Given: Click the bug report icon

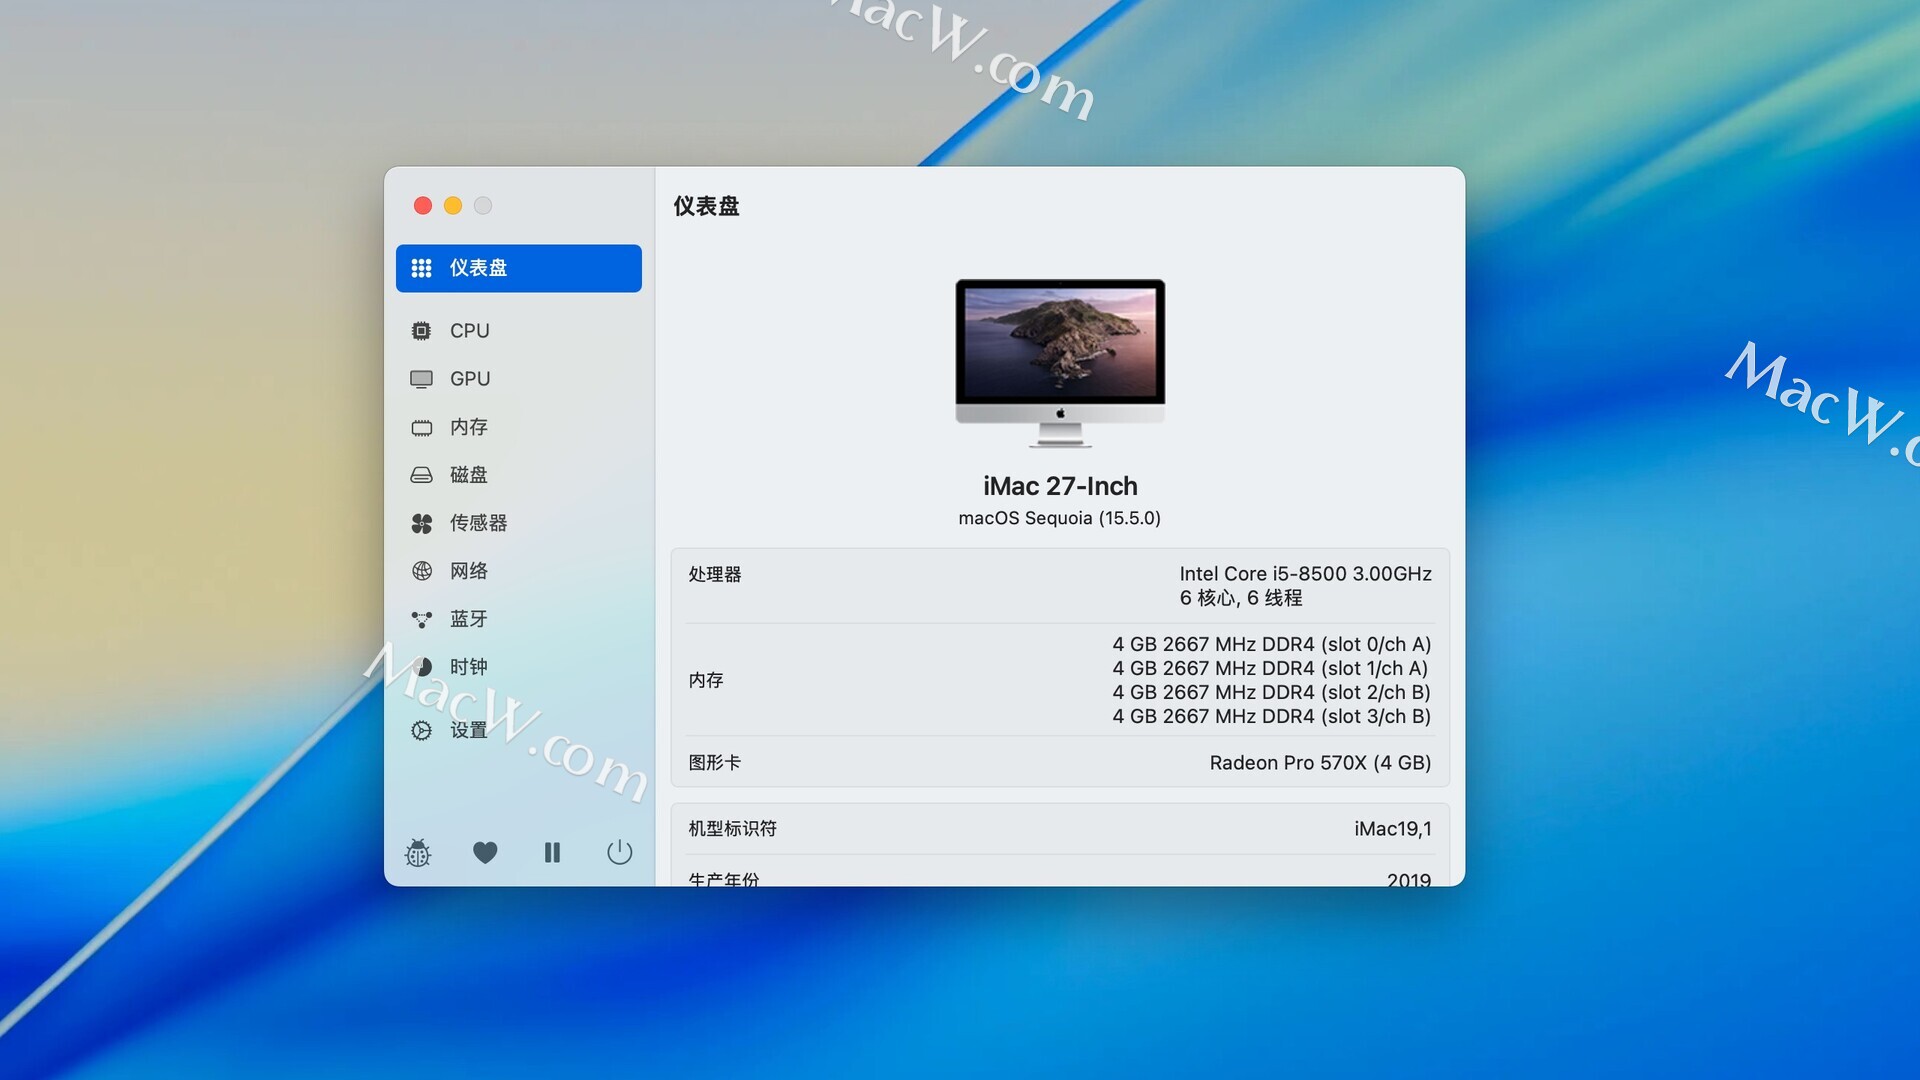Looking at the screenshot, I should tap(418, 852).
